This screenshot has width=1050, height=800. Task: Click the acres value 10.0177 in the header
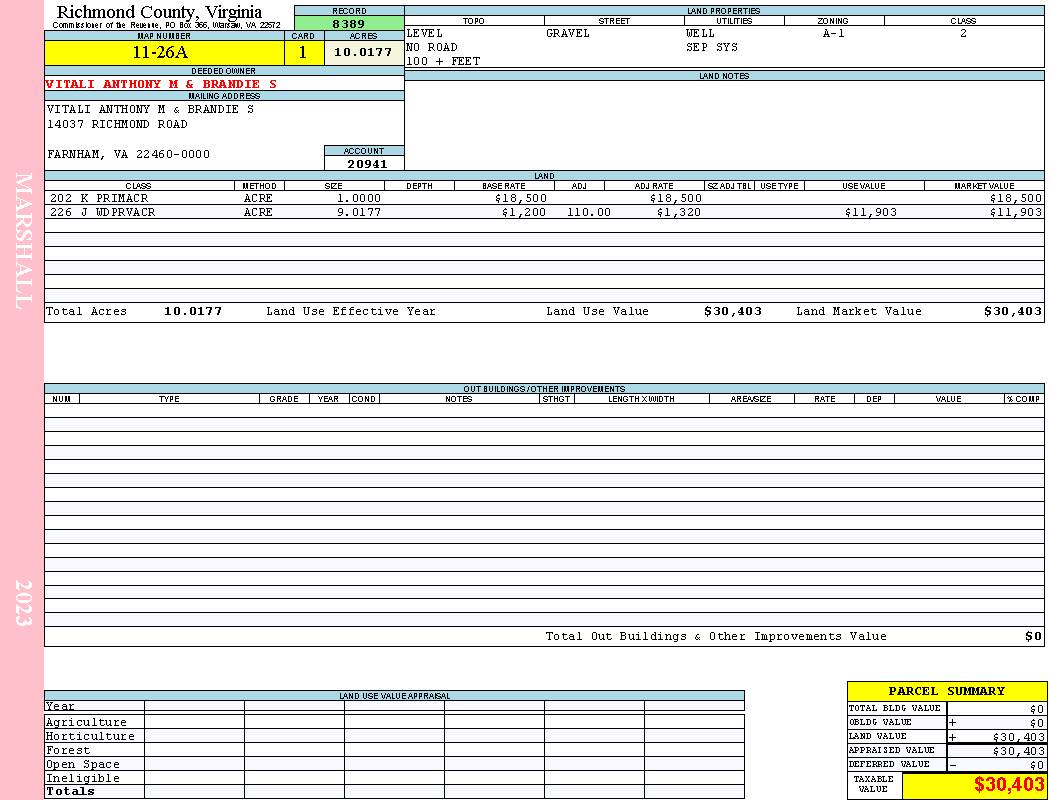tap(363, 52)
